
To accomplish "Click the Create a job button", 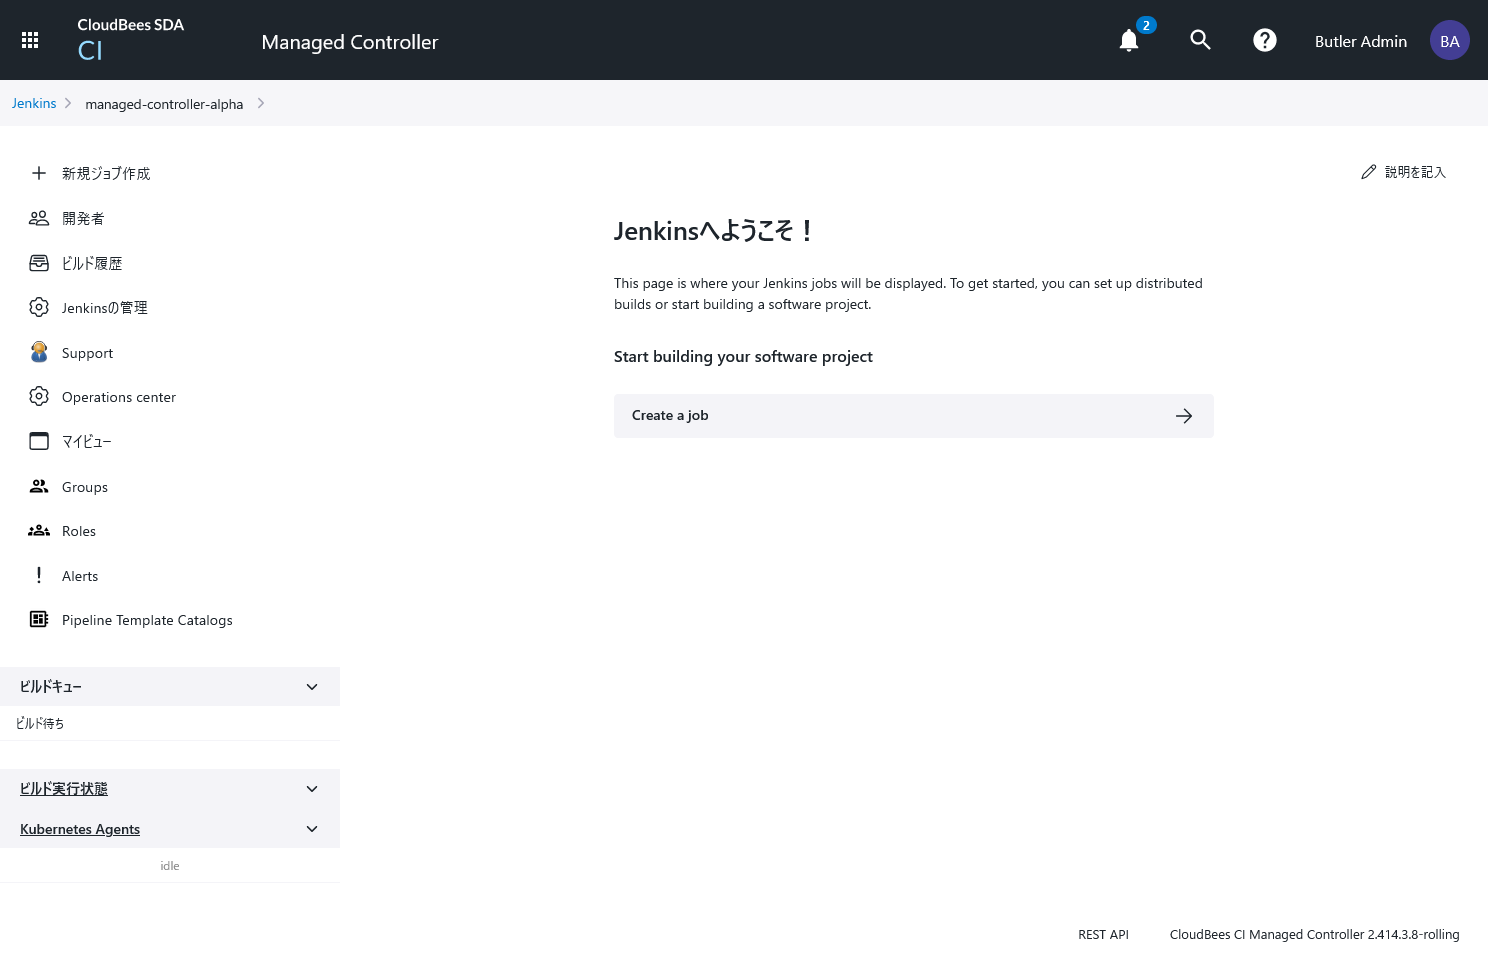I will (x=913, y=415).
